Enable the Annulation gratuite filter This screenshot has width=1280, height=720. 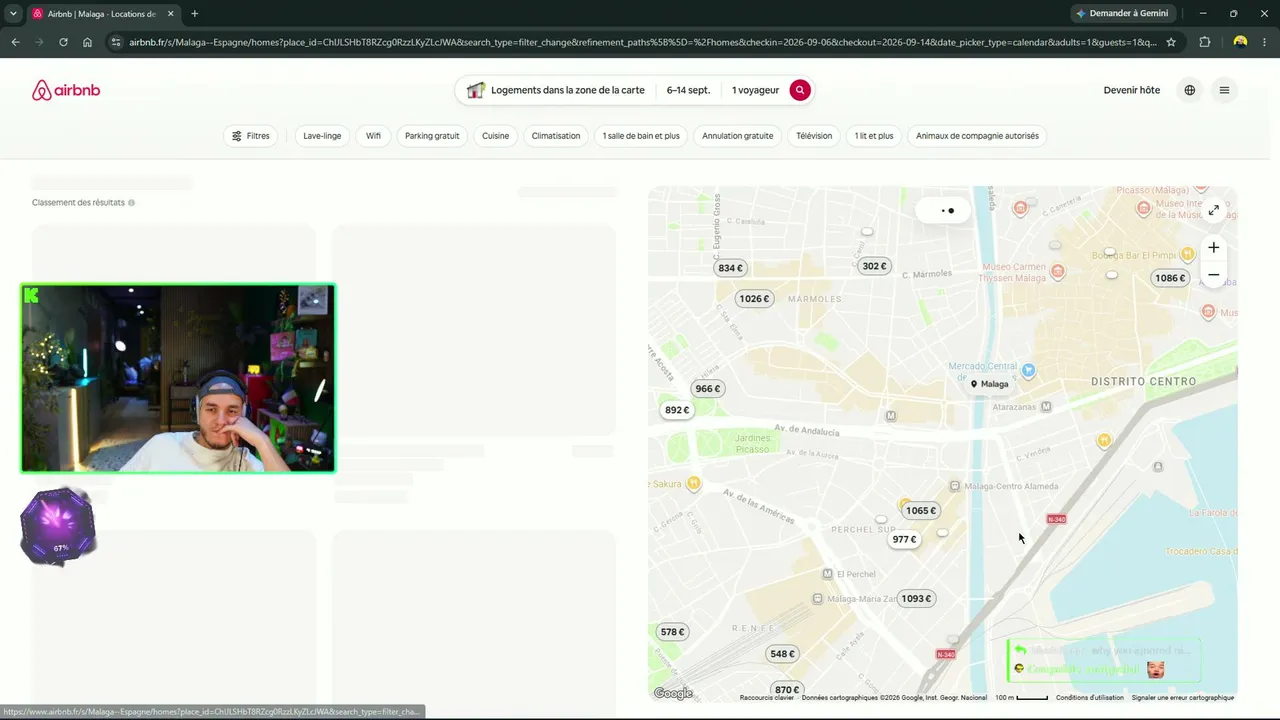pyautogui.click(x=738, y=136)
